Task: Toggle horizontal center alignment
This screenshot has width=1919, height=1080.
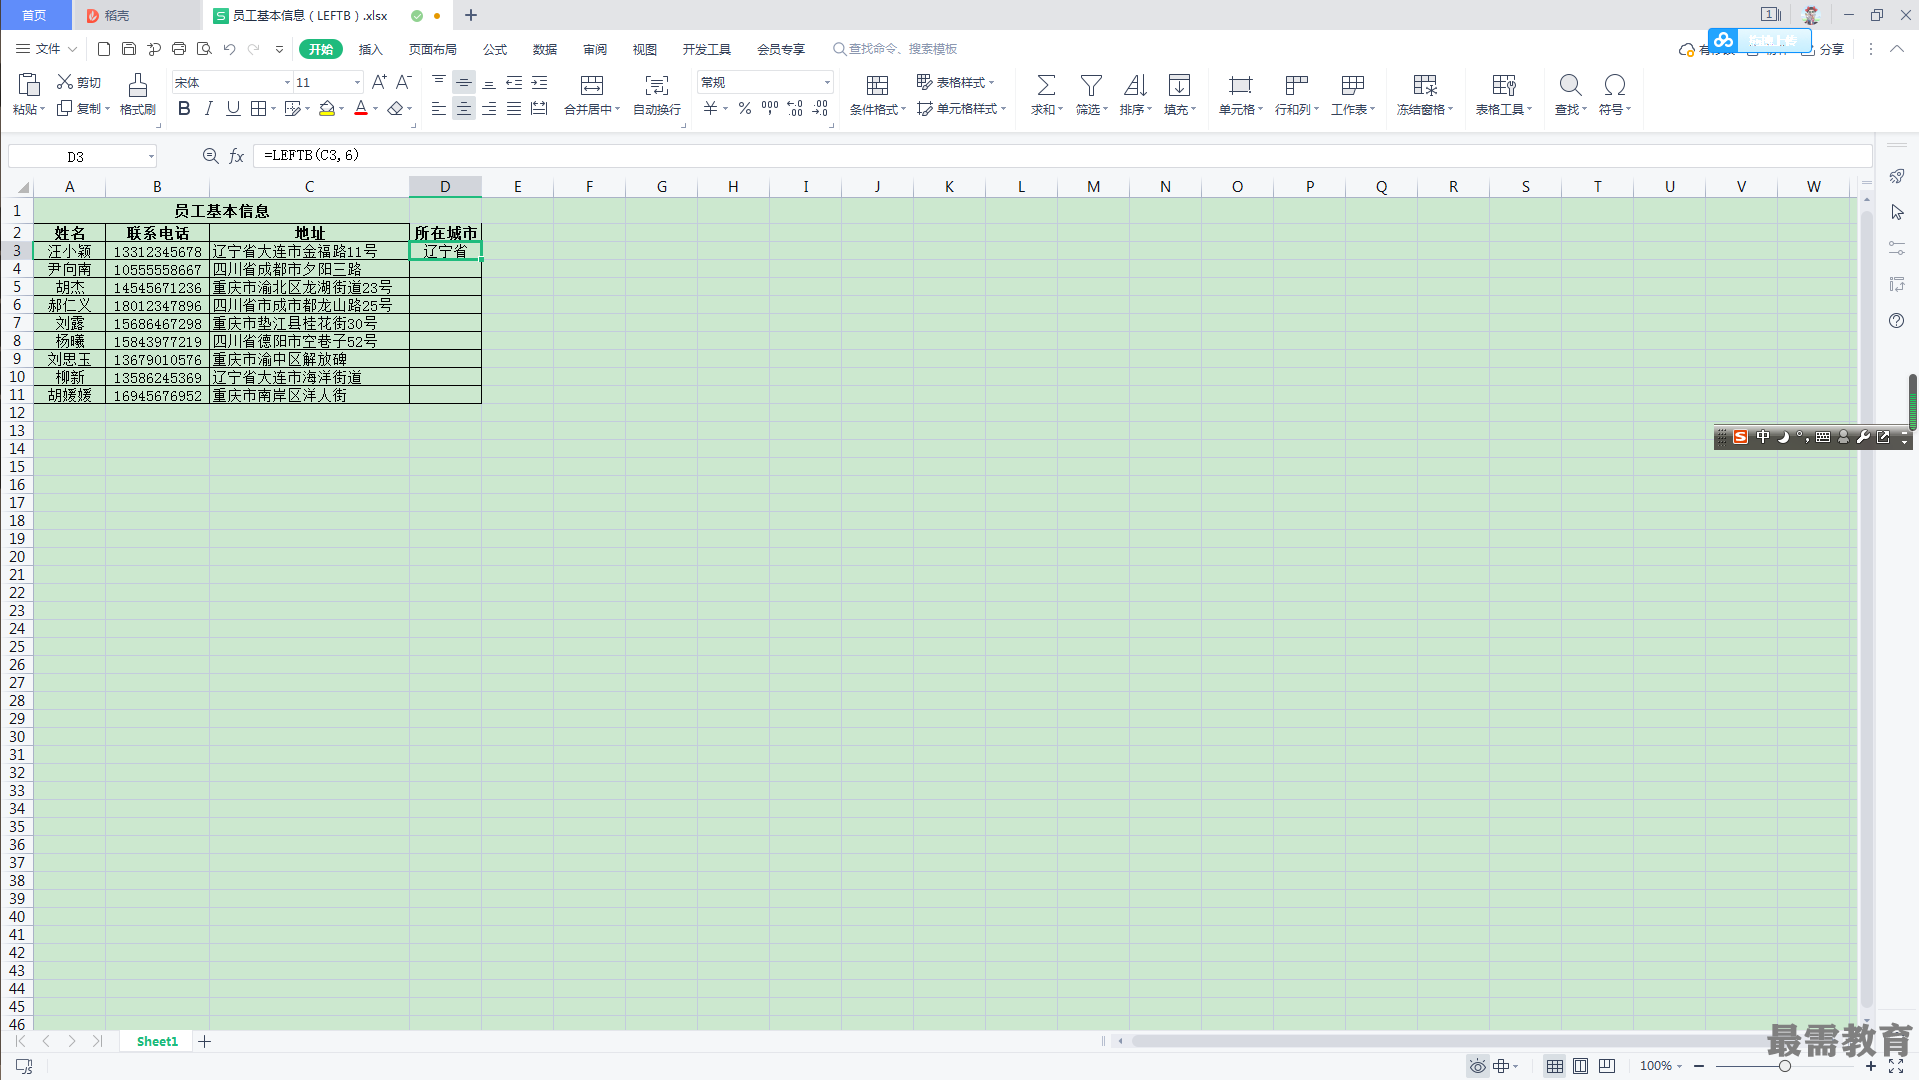Action: pos(464,109)
